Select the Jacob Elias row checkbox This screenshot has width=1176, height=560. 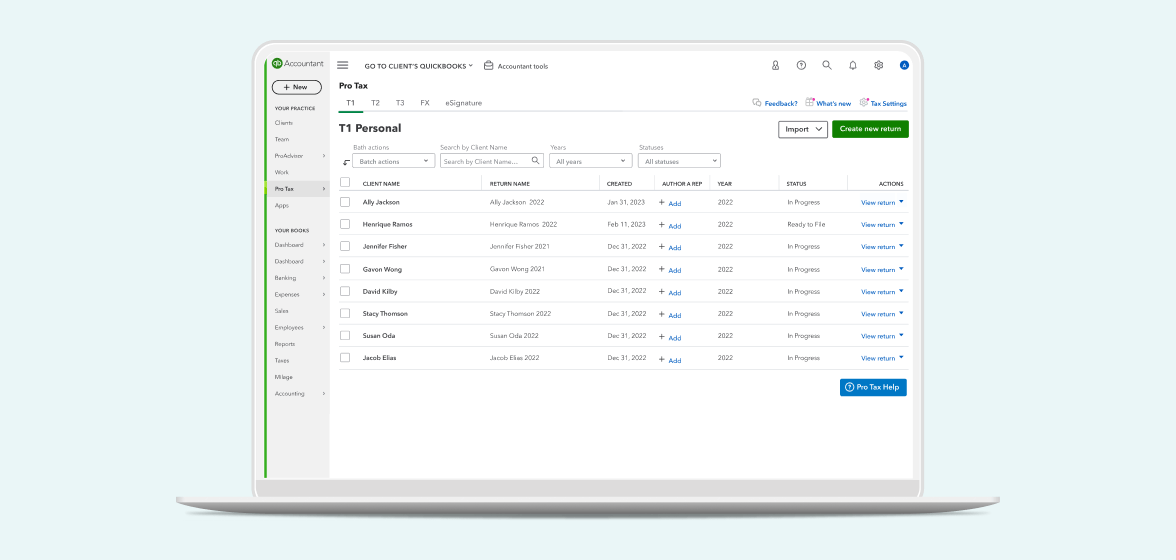[x=345, y=358]
